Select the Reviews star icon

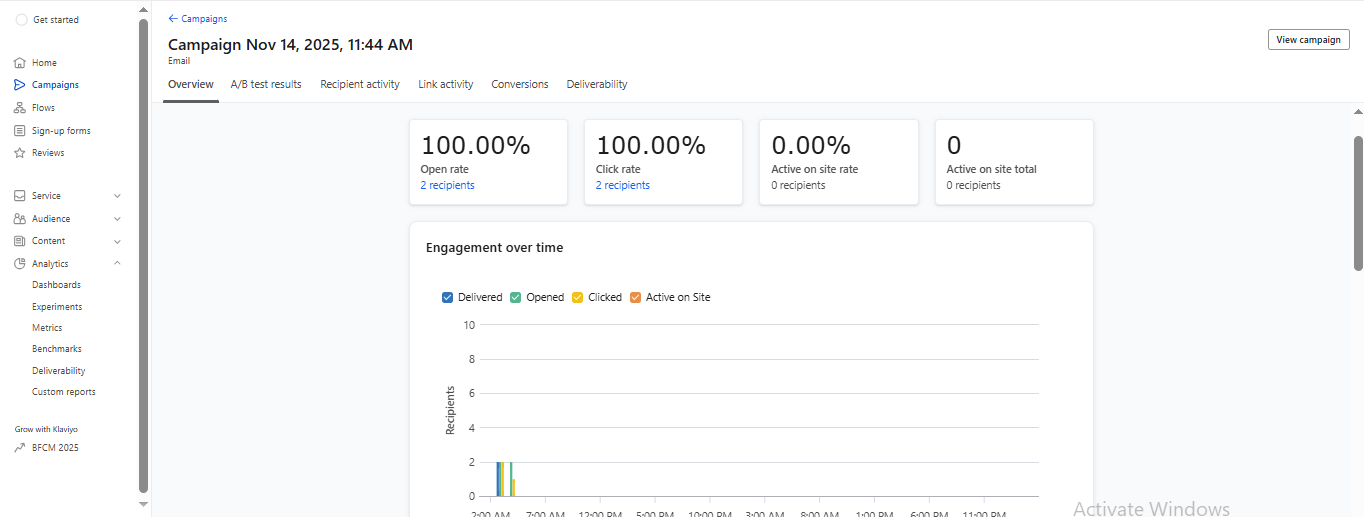coord(20,153)
